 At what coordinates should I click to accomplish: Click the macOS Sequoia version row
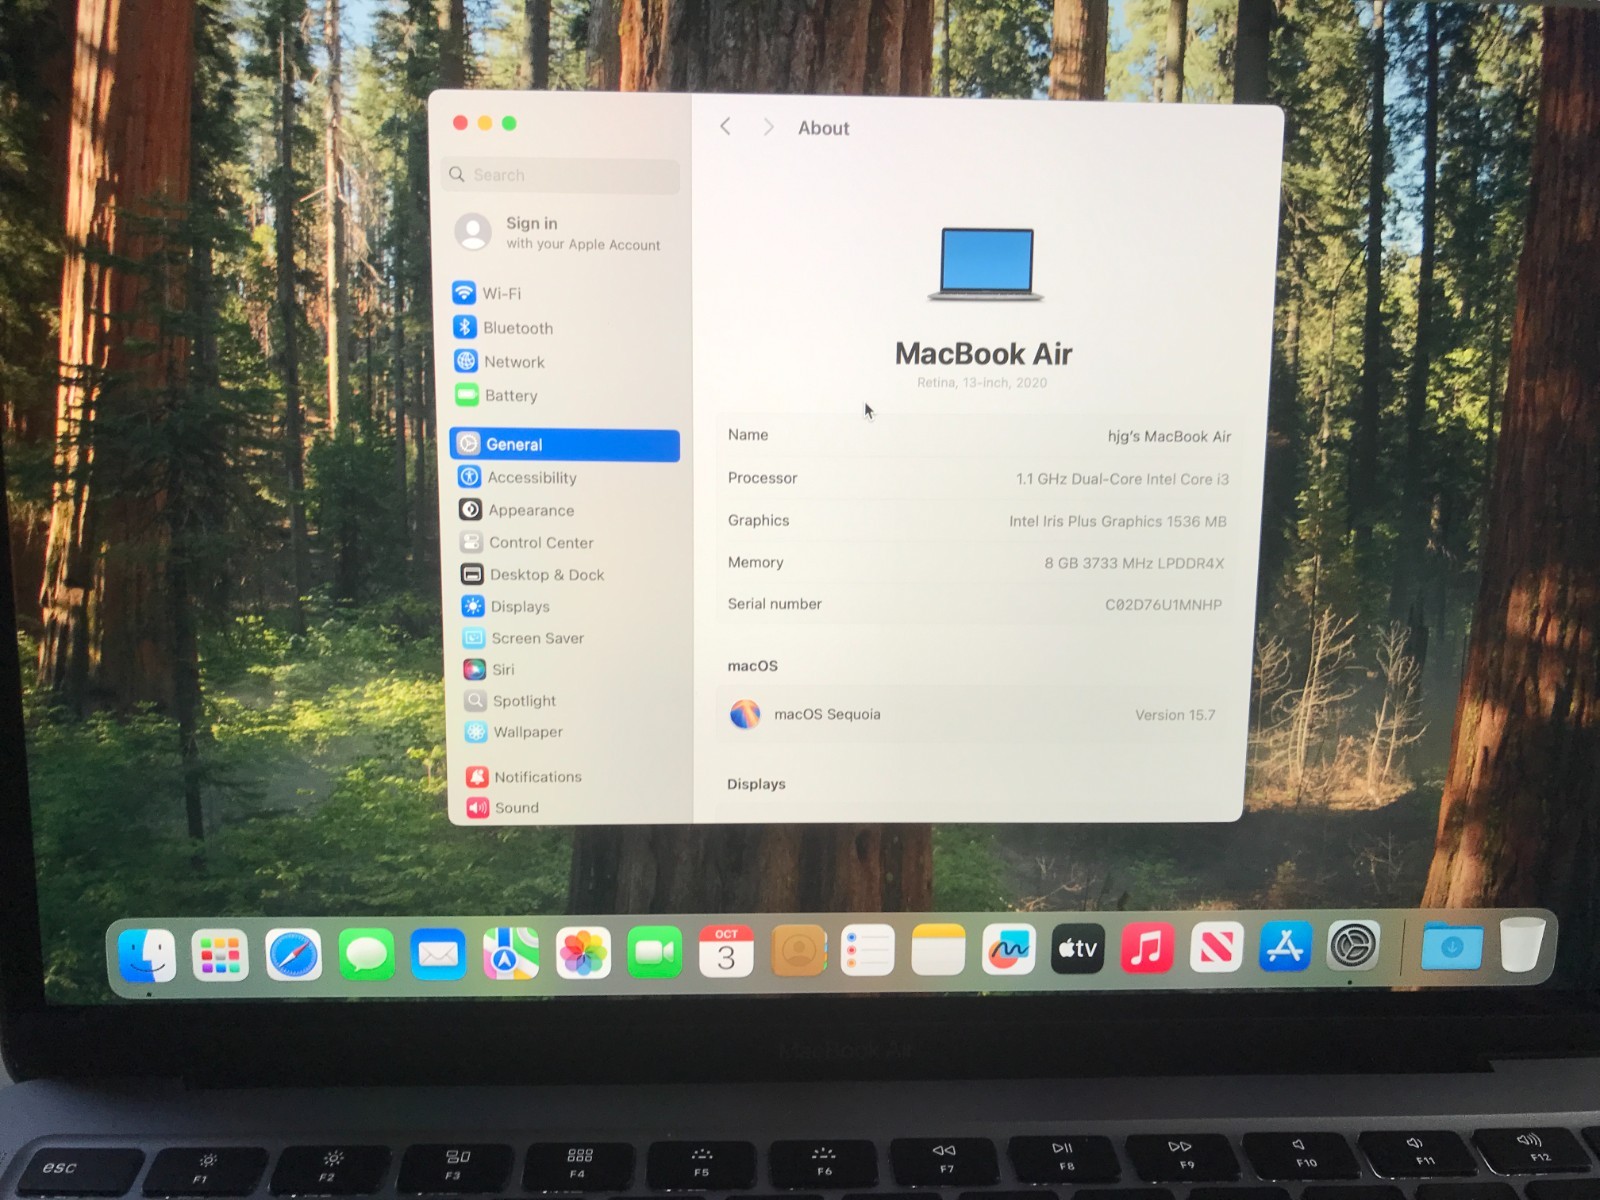(x=975, y=715)
